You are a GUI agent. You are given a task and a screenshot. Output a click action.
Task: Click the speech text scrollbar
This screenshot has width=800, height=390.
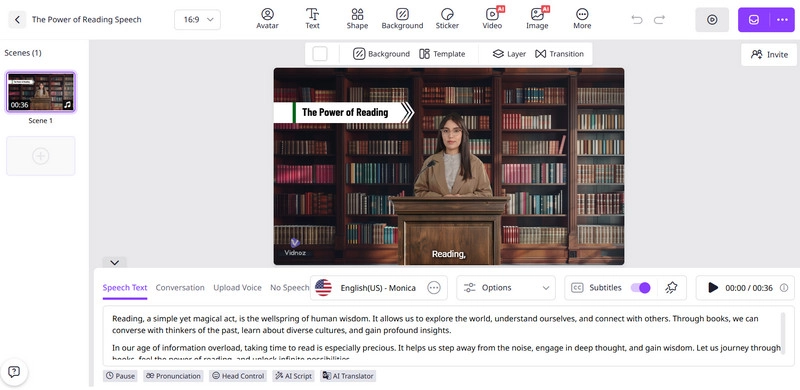(783, 332)
